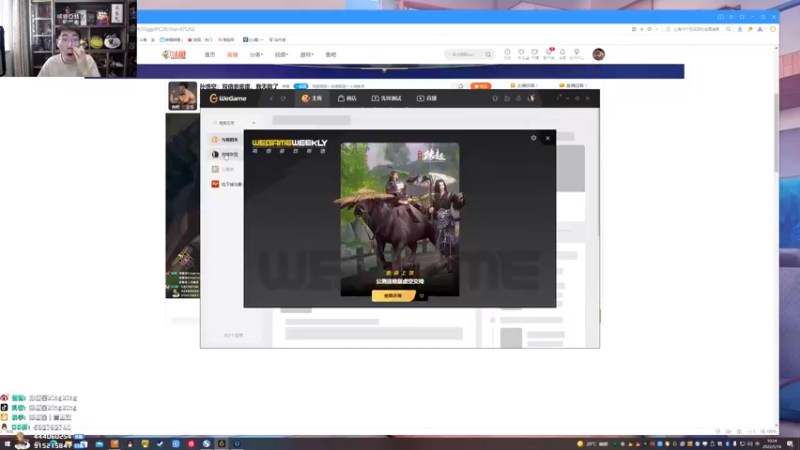The image size is (800, 450).
Task: Open Huya message icon with red badge
Action: click(x=549, y=54)
